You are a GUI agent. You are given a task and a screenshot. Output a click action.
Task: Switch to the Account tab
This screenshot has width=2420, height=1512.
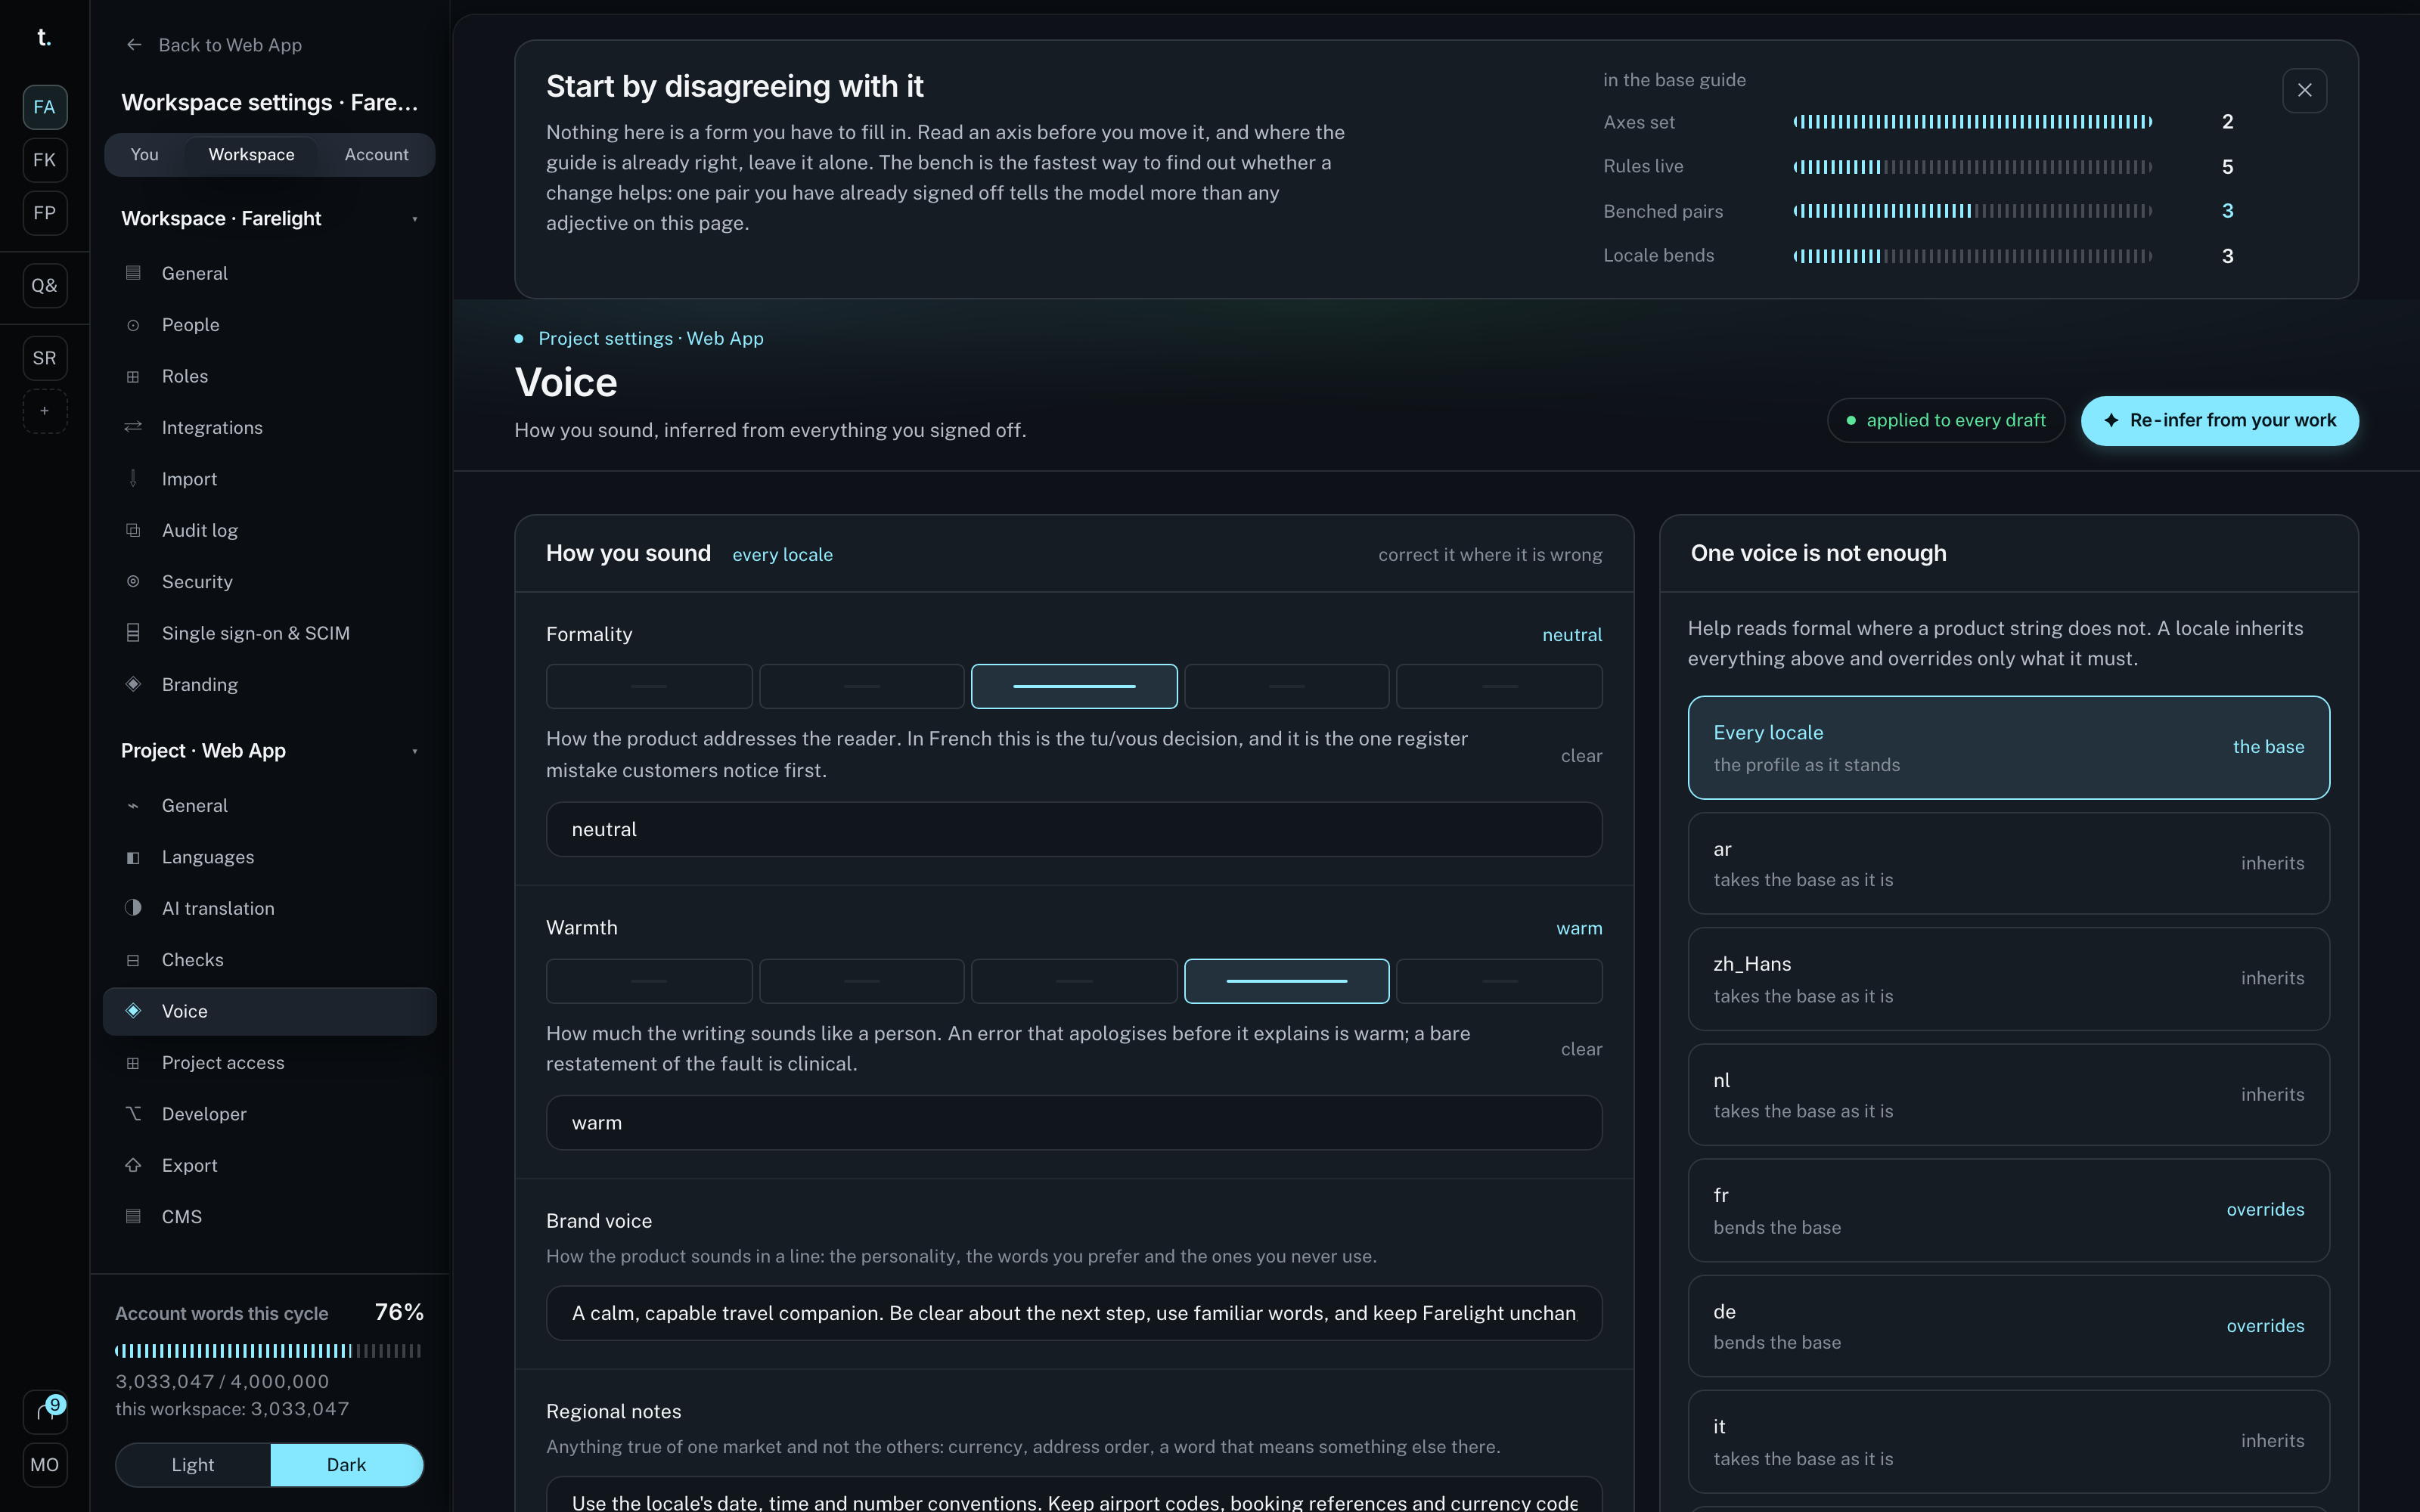(376, 155)
